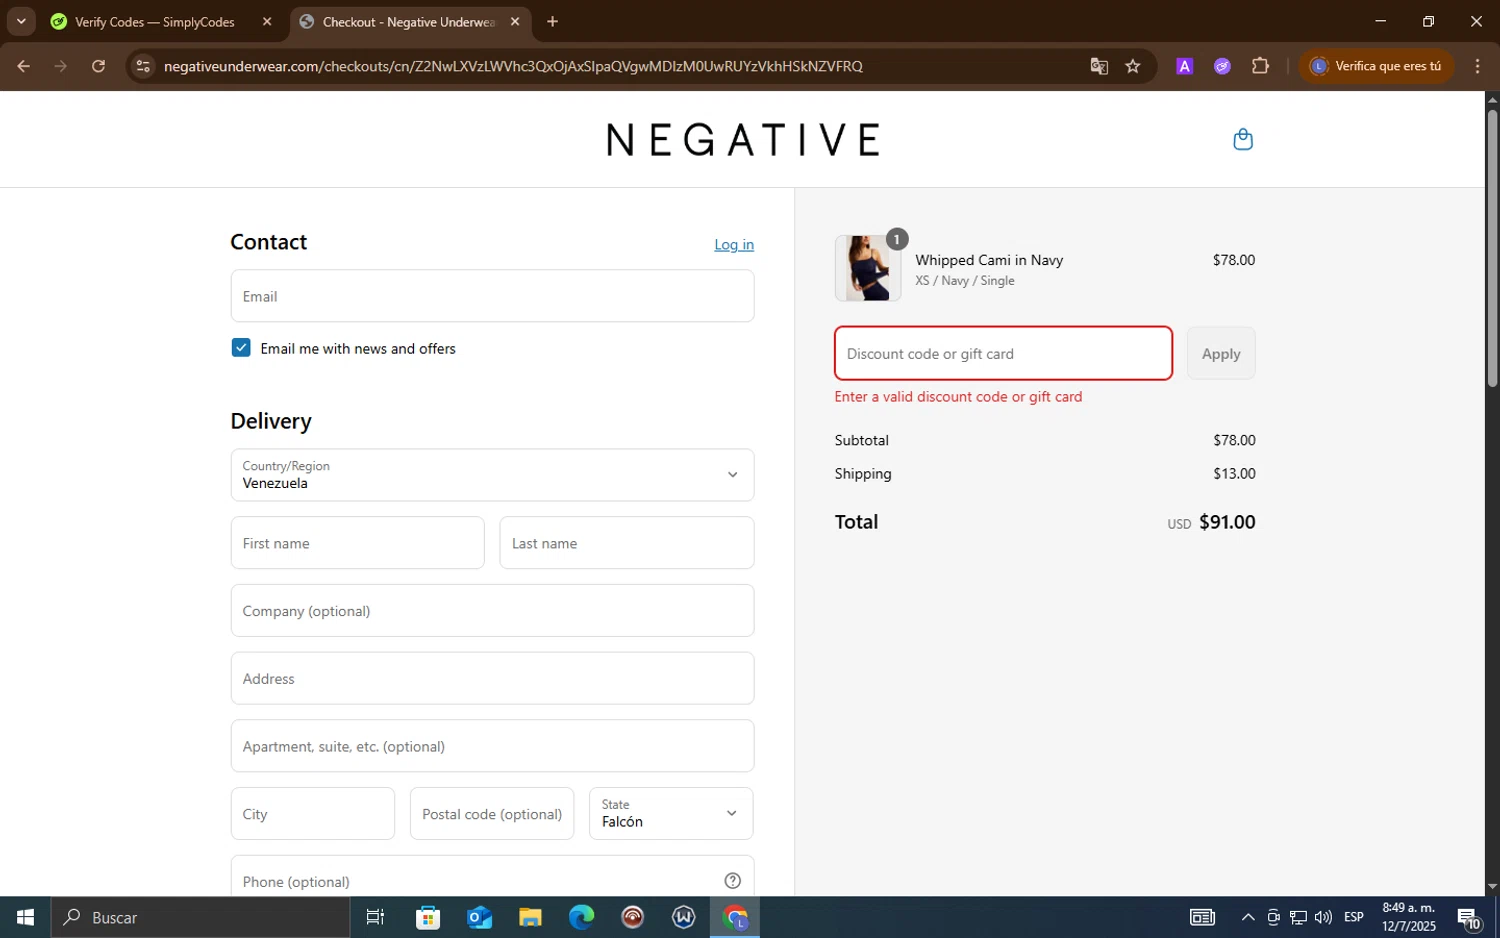This screenshot has width=1500, height=938.
Task: Click the Apartment, suite, etc. field
Action: pos(492,746)
